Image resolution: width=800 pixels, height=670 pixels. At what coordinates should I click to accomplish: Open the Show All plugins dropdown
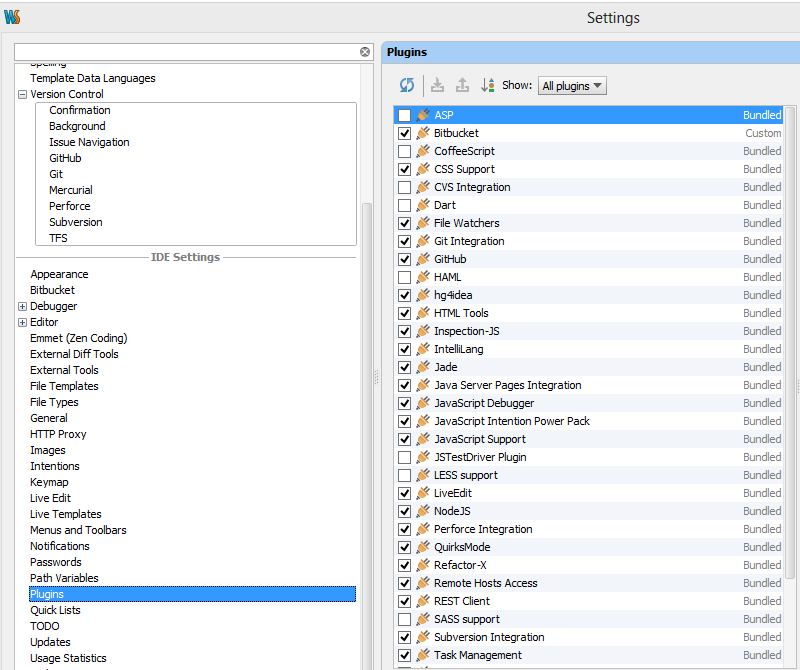(x=572, y=86)
